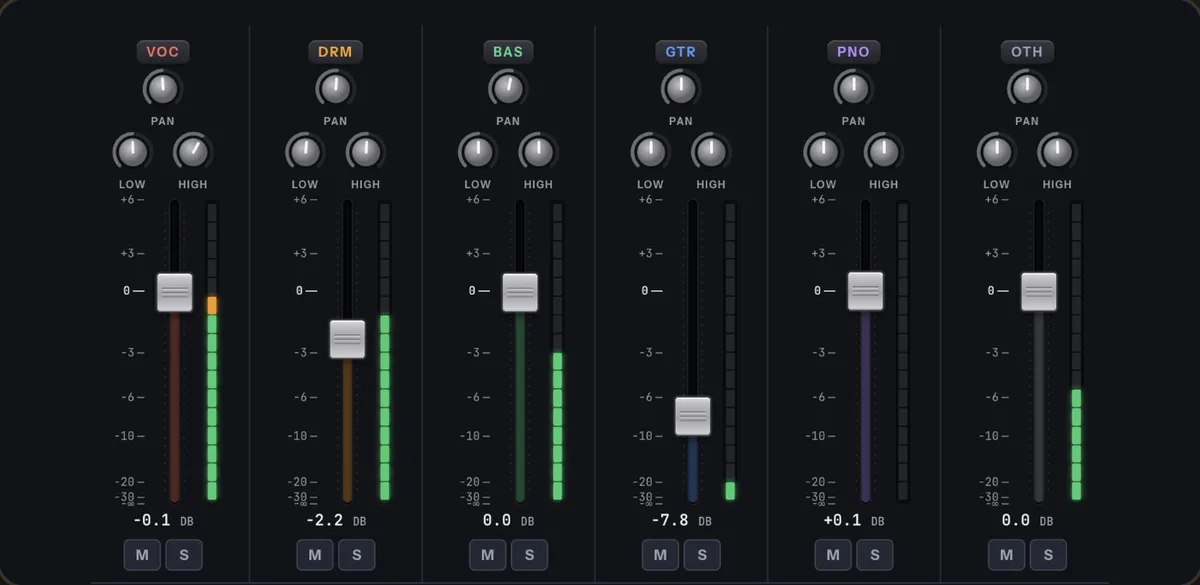Click the VOC channel pan knob

[x=162, y=89]
